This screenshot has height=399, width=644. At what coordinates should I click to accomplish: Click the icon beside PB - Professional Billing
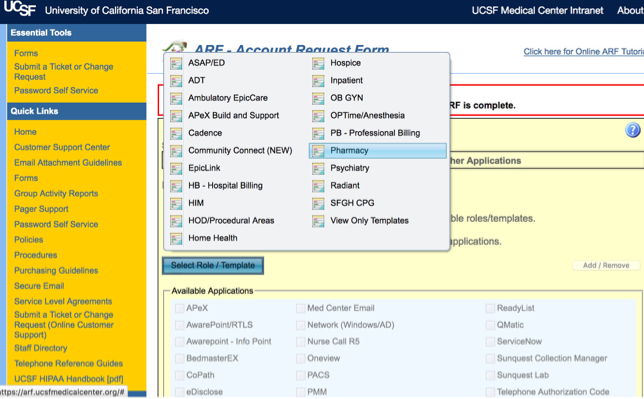[x=318, y=134]
